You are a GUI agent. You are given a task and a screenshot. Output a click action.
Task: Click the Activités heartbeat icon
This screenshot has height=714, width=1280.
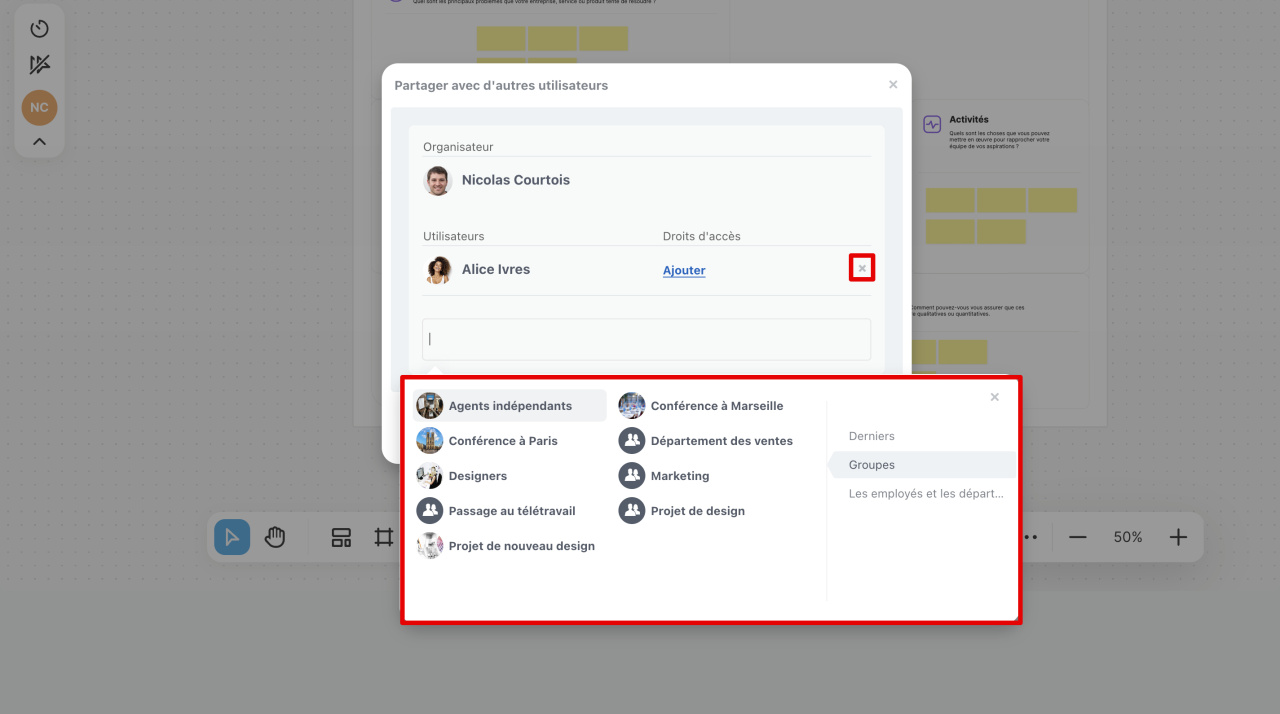932,125
